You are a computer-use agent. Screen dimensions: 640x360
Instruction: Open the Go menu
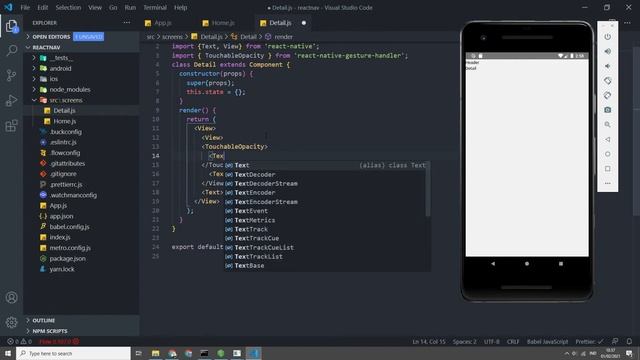(113, 7)
